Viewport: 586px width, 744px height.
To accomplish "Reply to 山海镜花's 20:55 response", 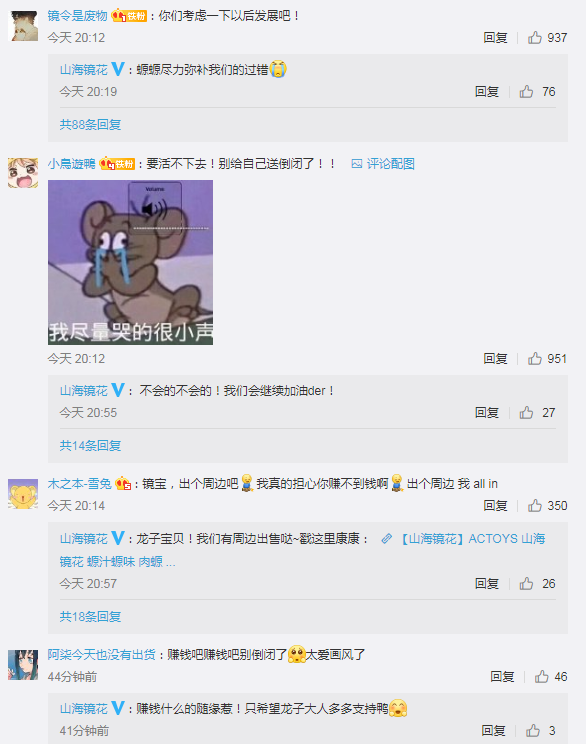I will pos(487,413).
